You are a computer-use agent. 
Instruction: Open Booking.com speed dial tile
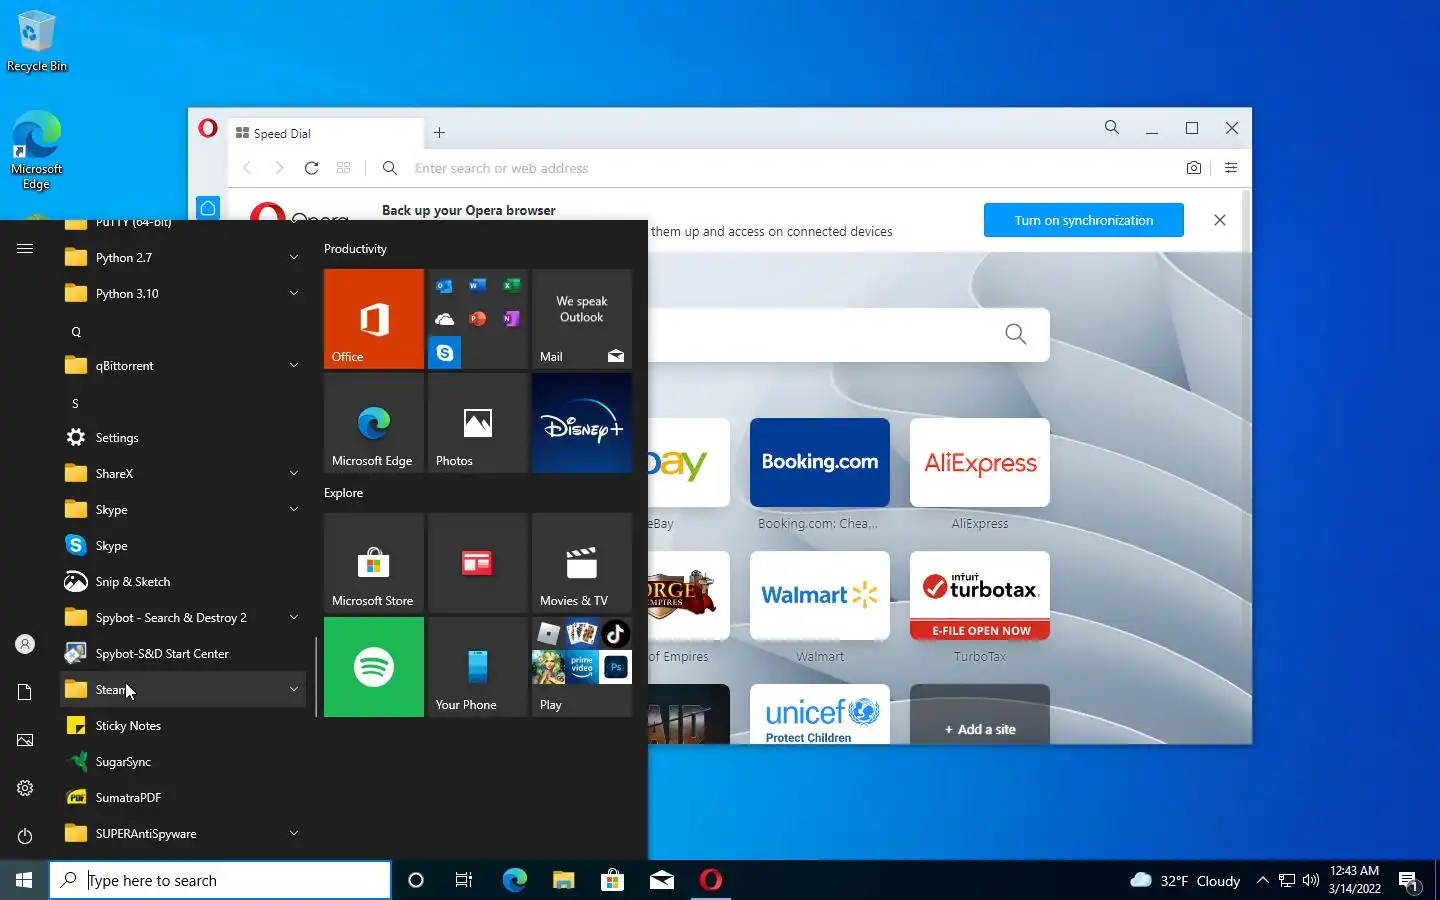pos(820,463)
